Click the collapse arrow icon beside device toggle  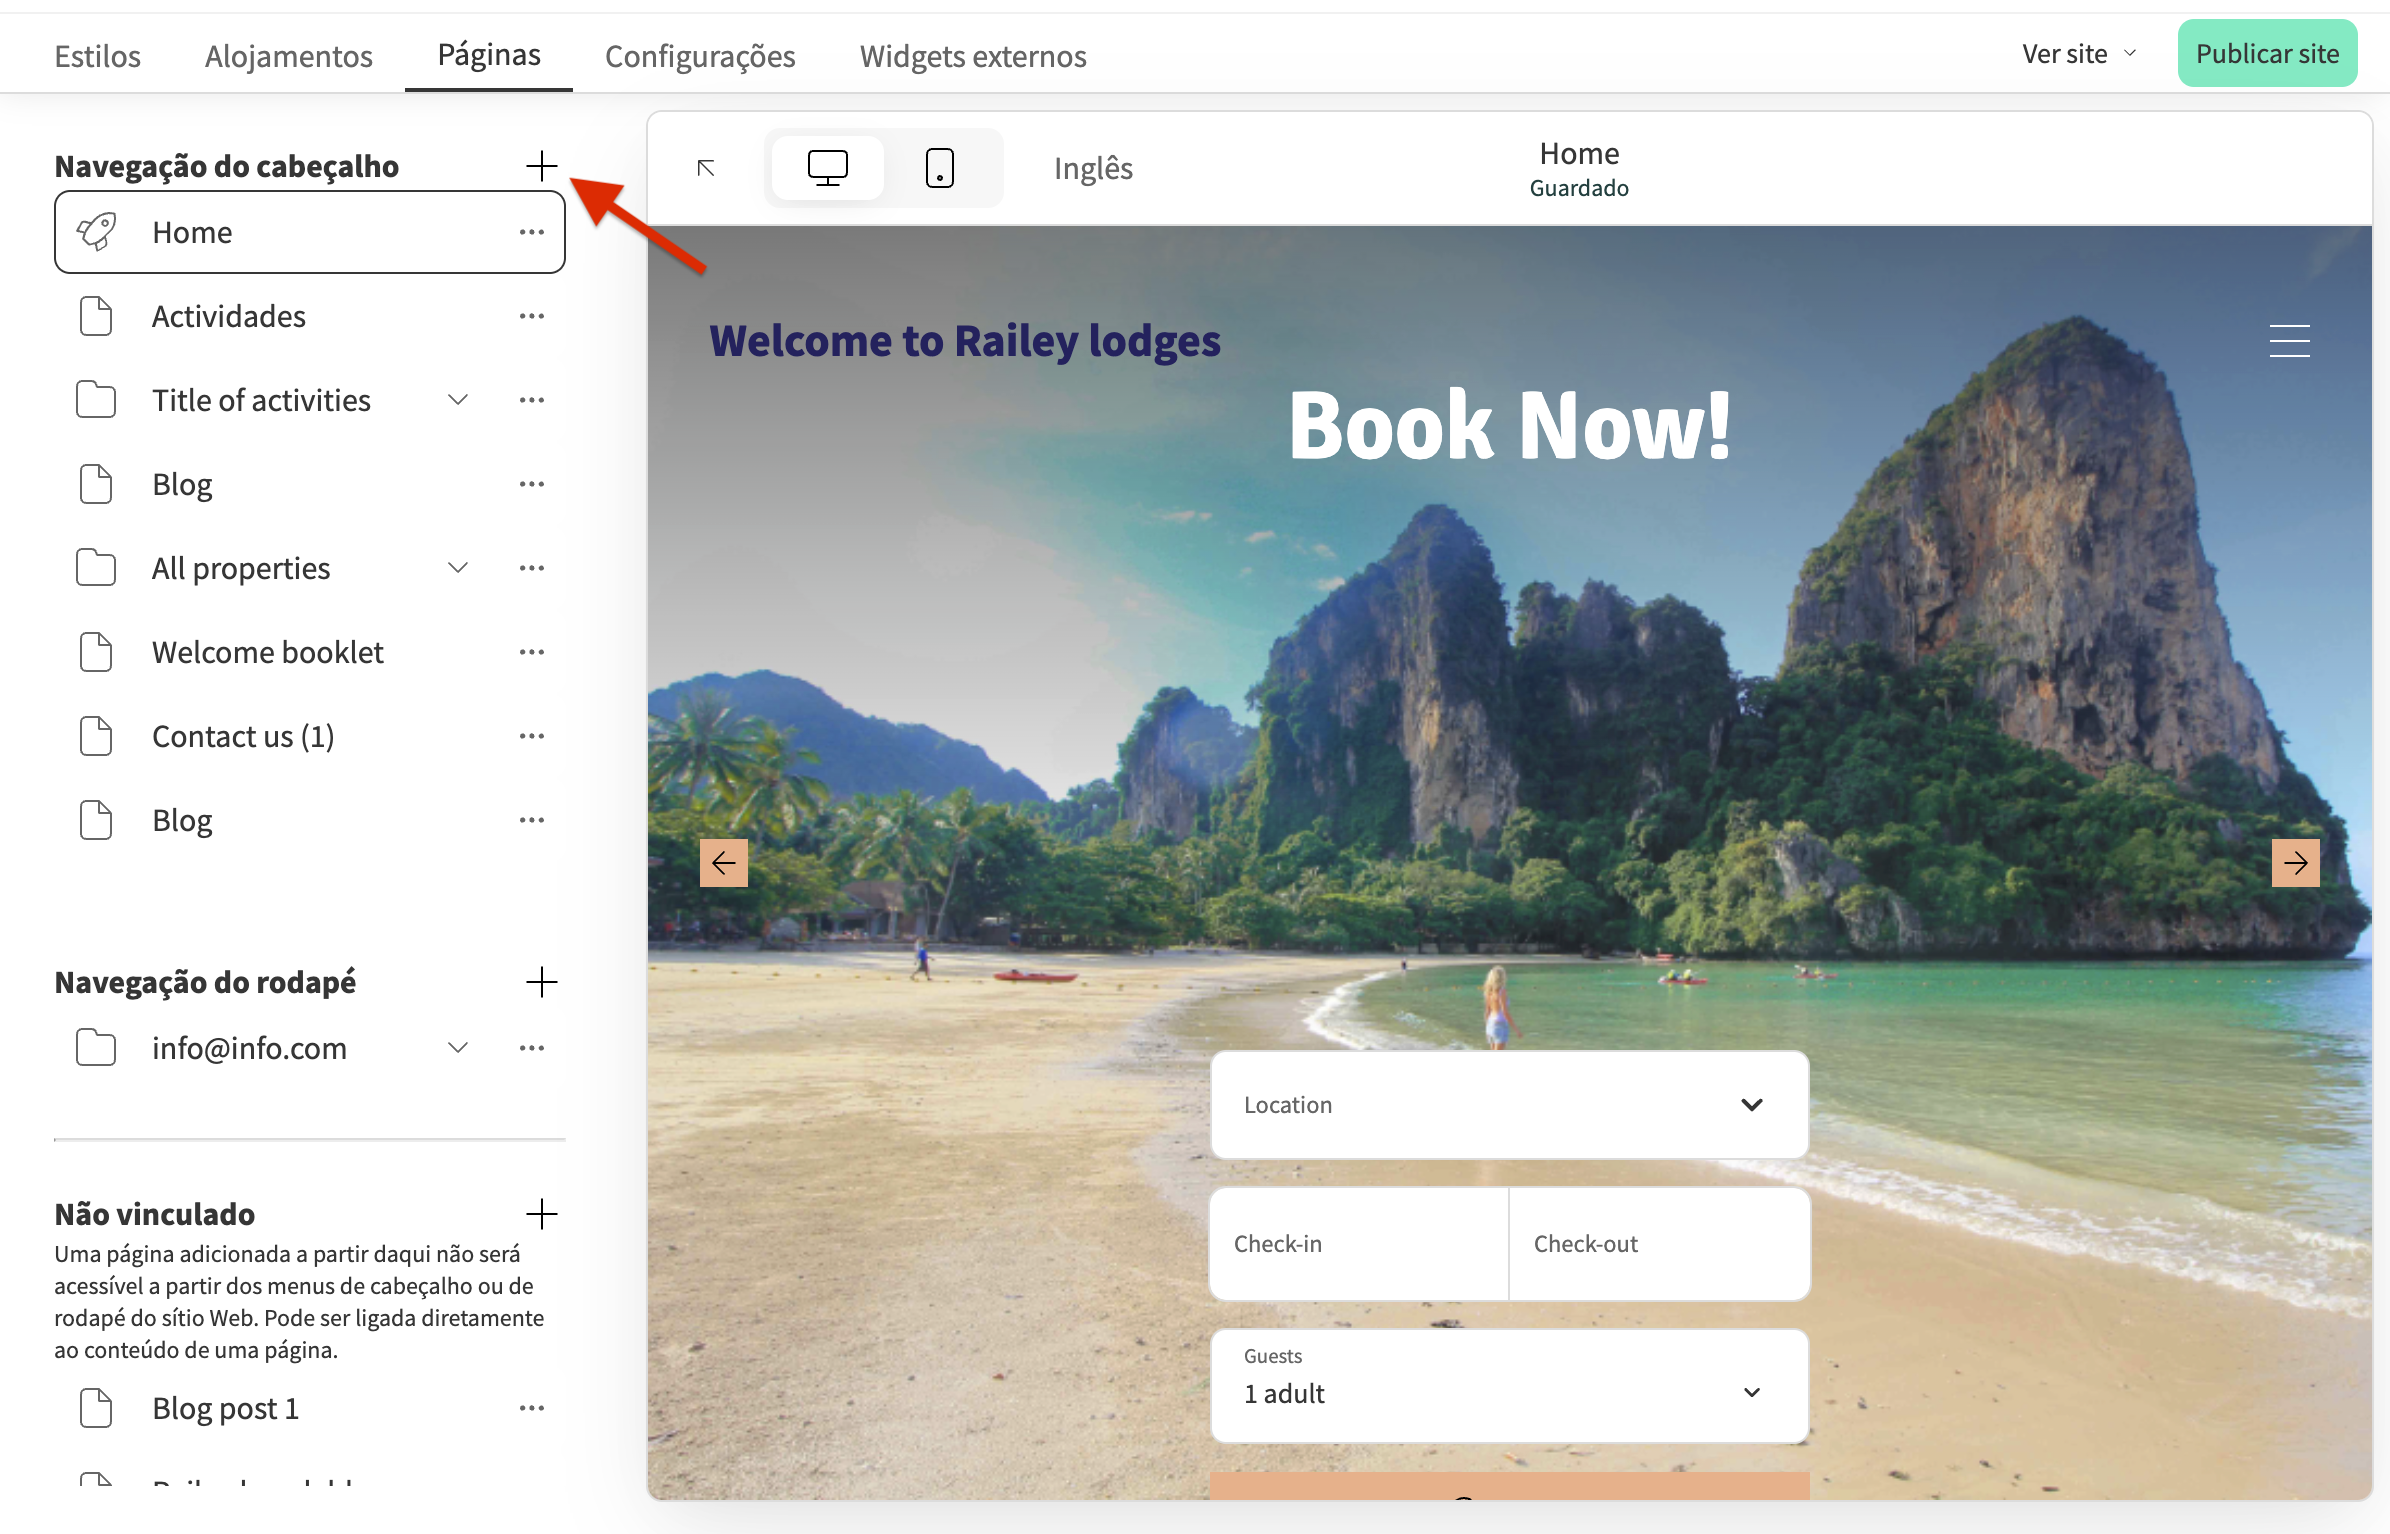706,168
